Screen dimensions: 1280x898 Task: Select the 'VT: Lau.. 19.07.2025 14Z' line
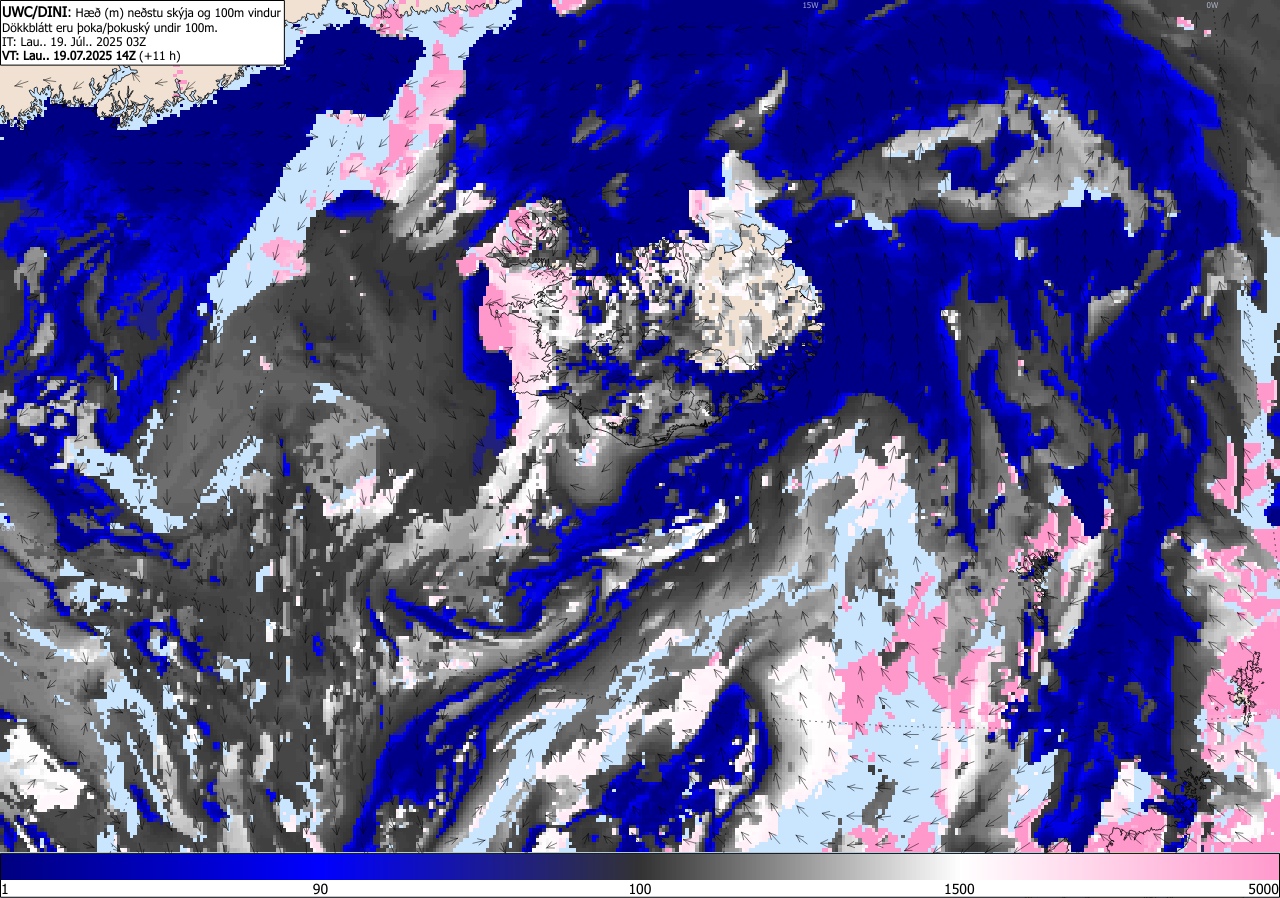click(x=91, y=56)
